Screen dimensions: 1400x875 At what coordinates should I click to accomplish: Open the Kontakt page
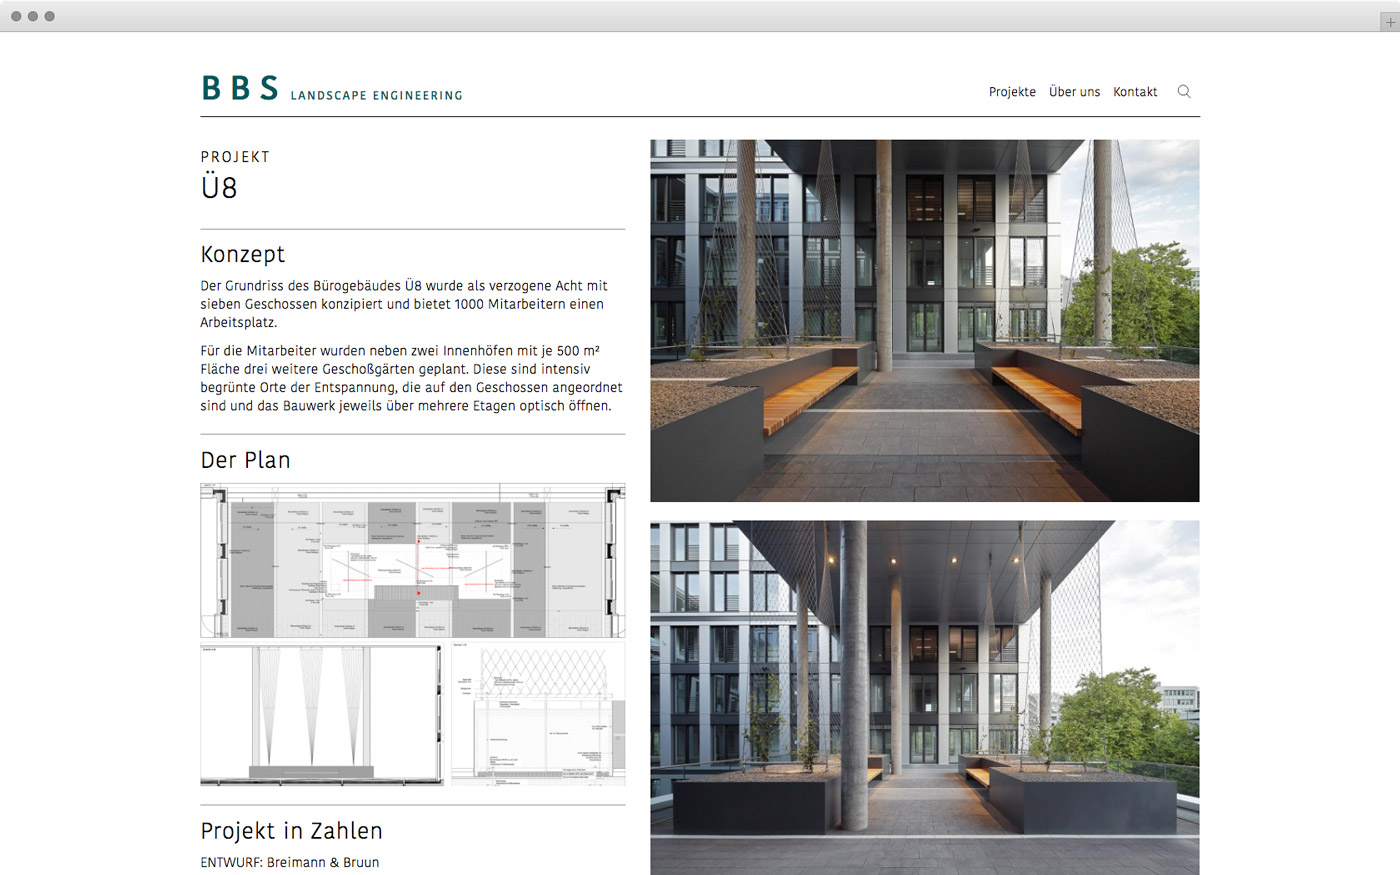coord(1135,92)
